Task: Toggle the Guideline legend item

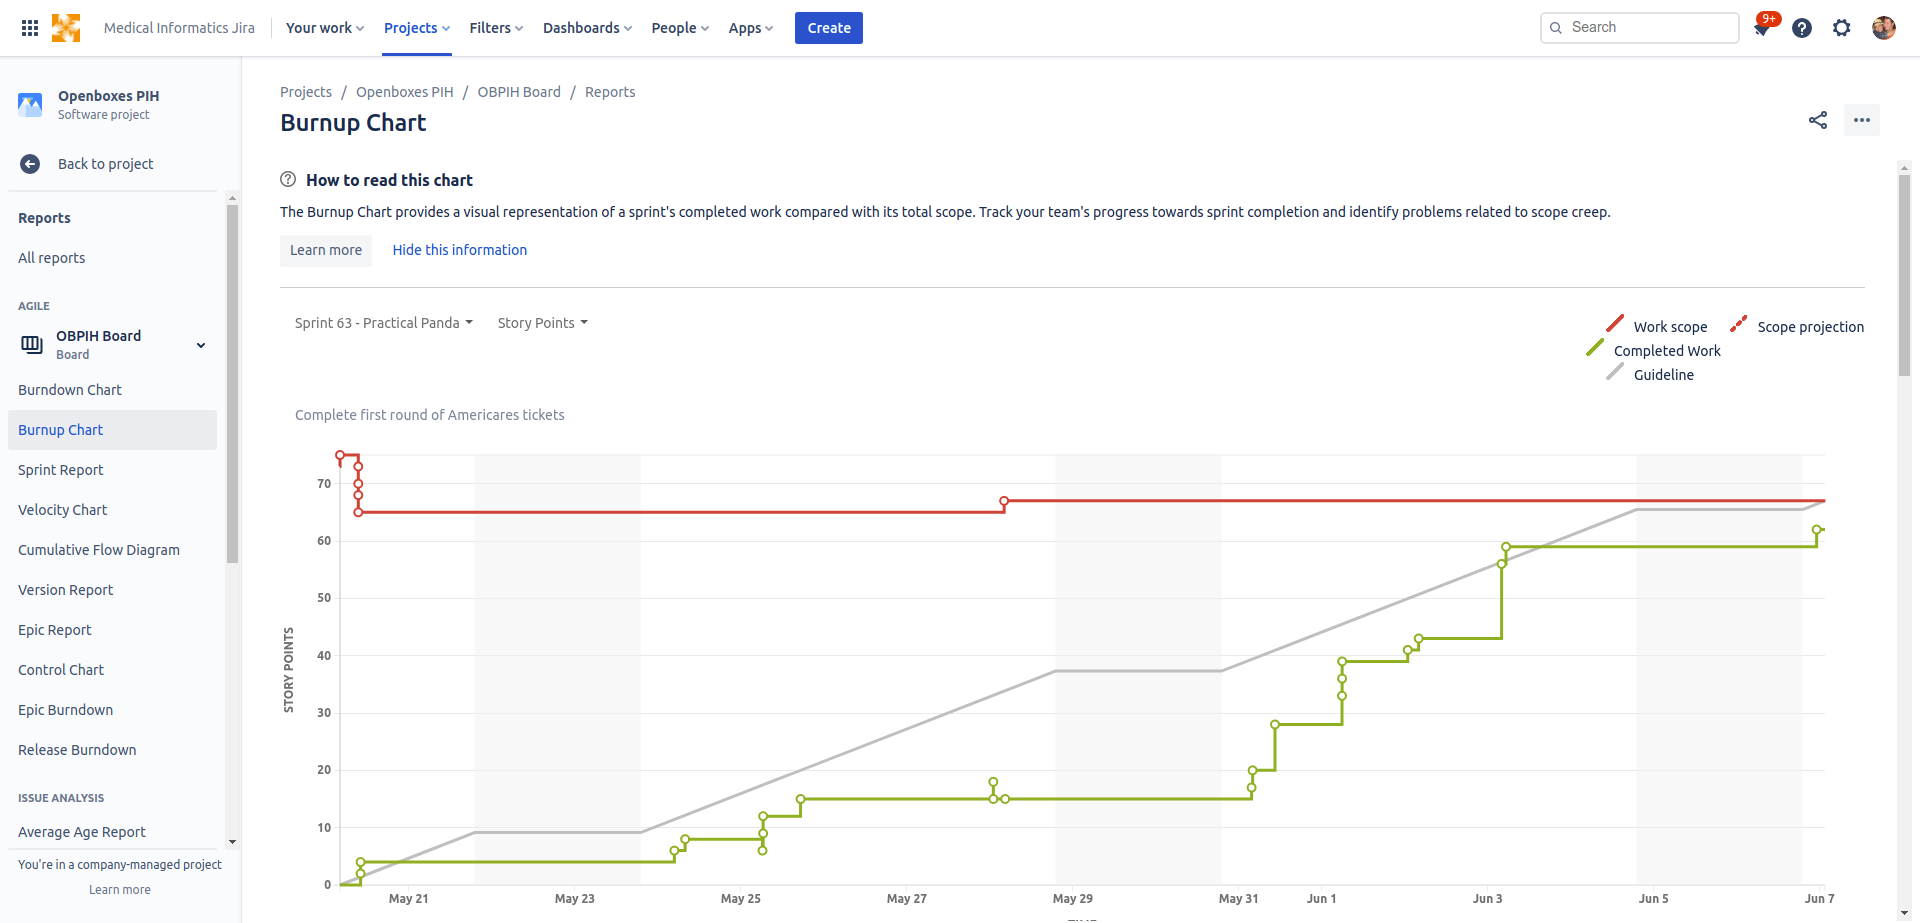Action: click(1650, 374)
